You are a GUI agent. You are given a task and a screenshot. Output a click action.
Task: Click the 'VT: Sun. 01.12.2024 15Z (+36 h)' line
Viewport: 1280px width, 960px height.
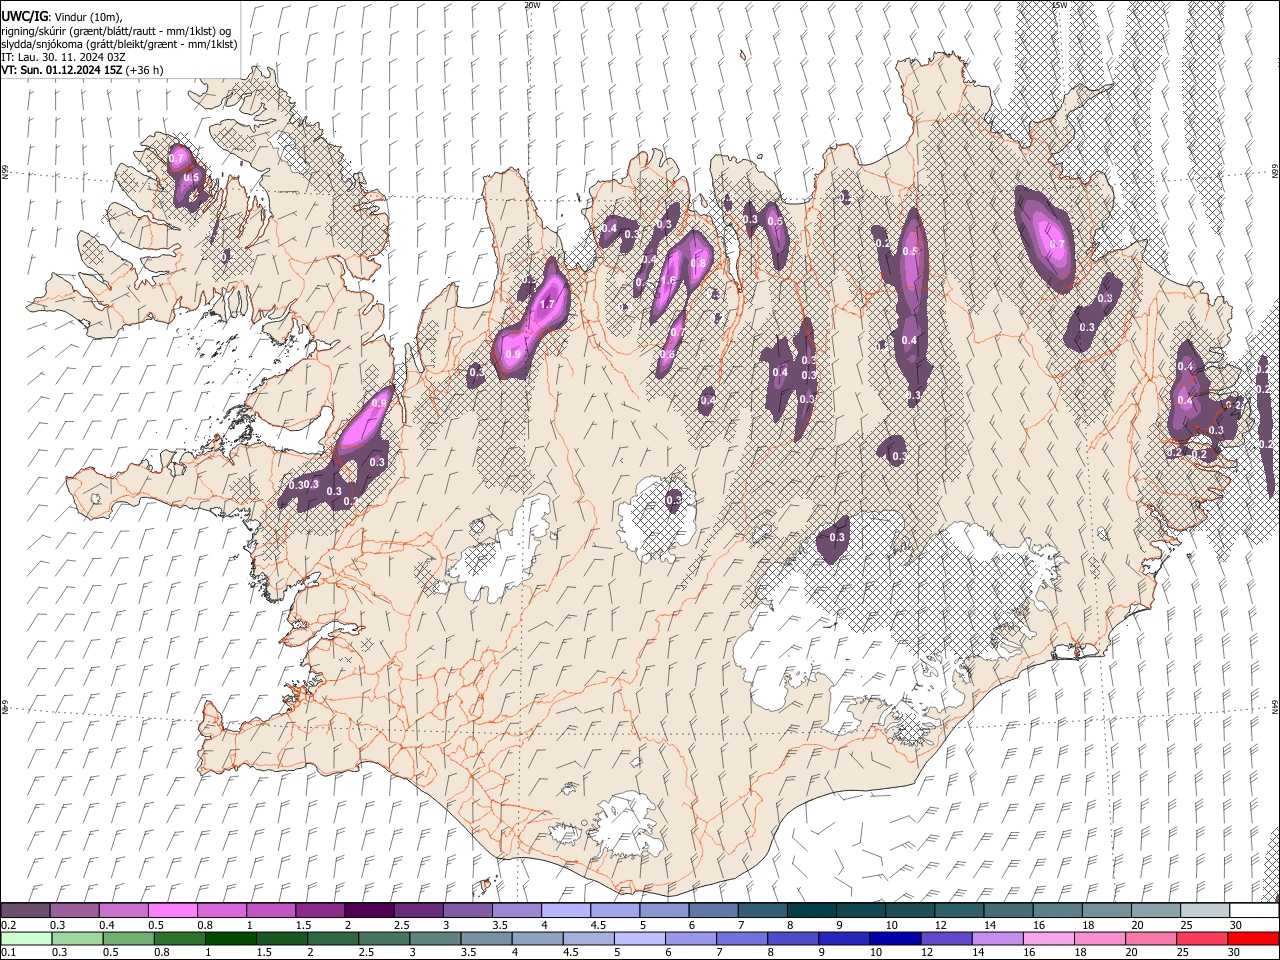point(82,70)
